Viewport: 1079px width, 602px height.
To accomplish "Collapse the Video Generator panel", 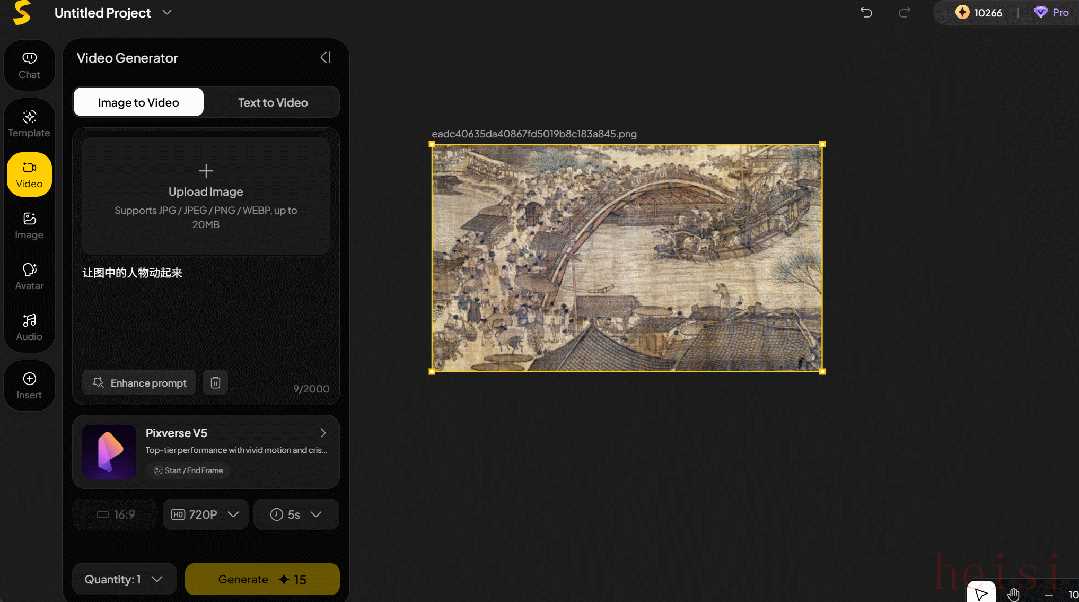I will [x=325, y=58].
